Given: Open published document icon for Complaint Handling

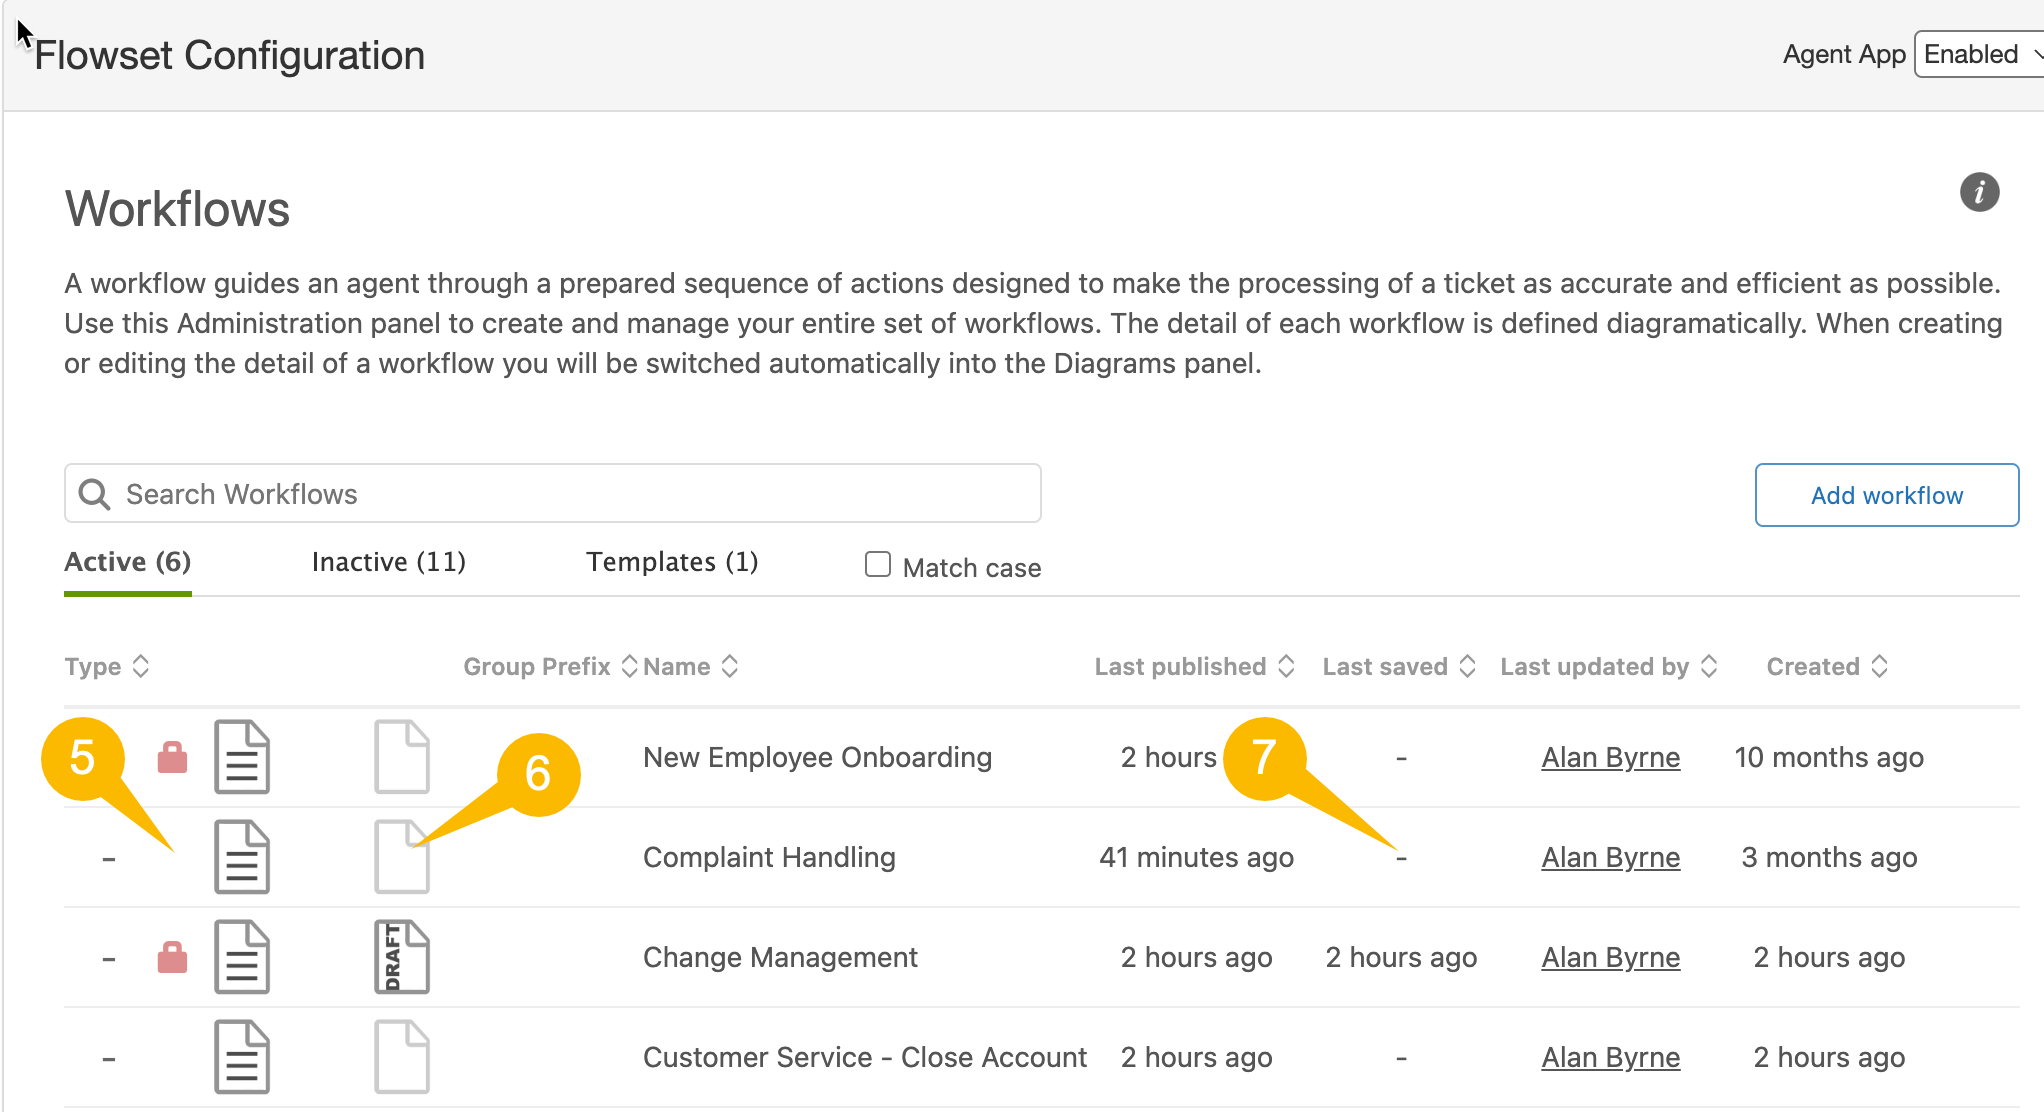Looking at the screenshot, I should coord(242,857).
